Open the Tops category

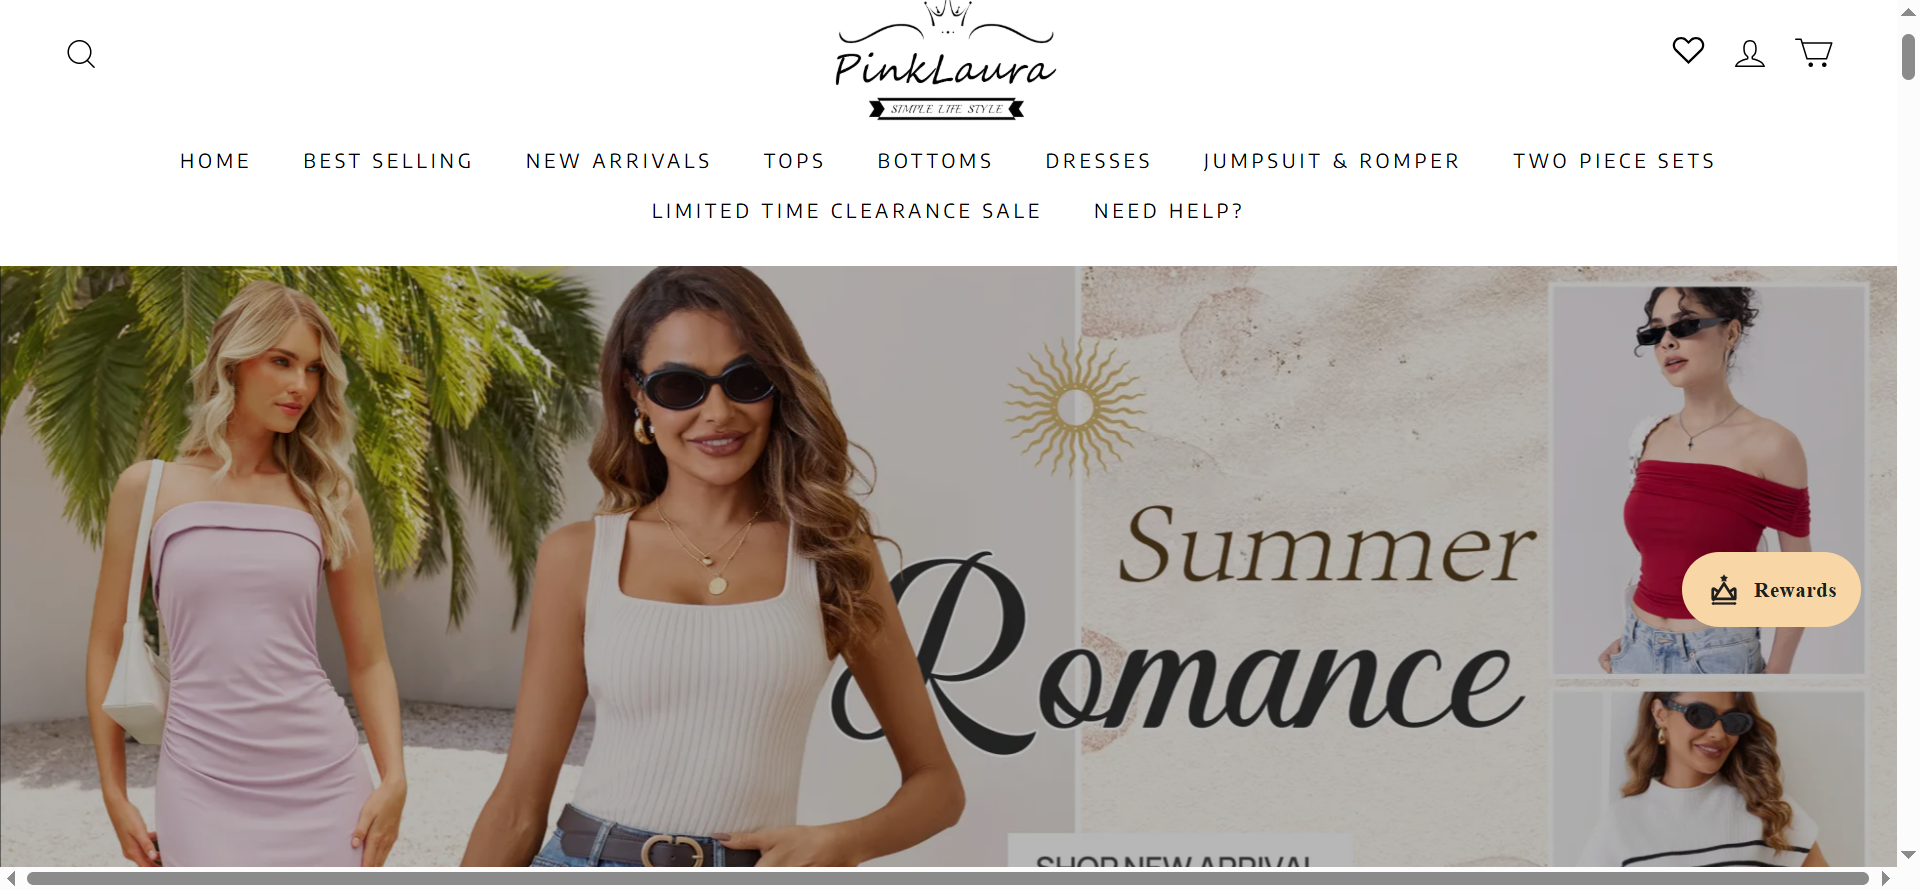pos(794,161)
